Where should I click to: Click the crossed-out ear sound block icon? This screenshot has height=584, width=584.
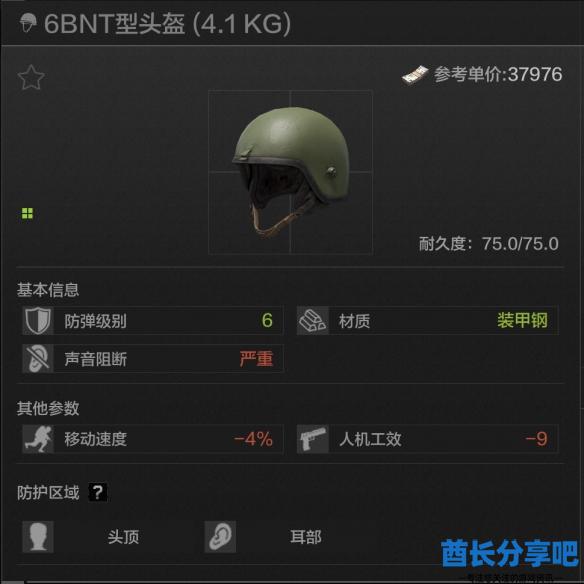click(x=38, y=359)
